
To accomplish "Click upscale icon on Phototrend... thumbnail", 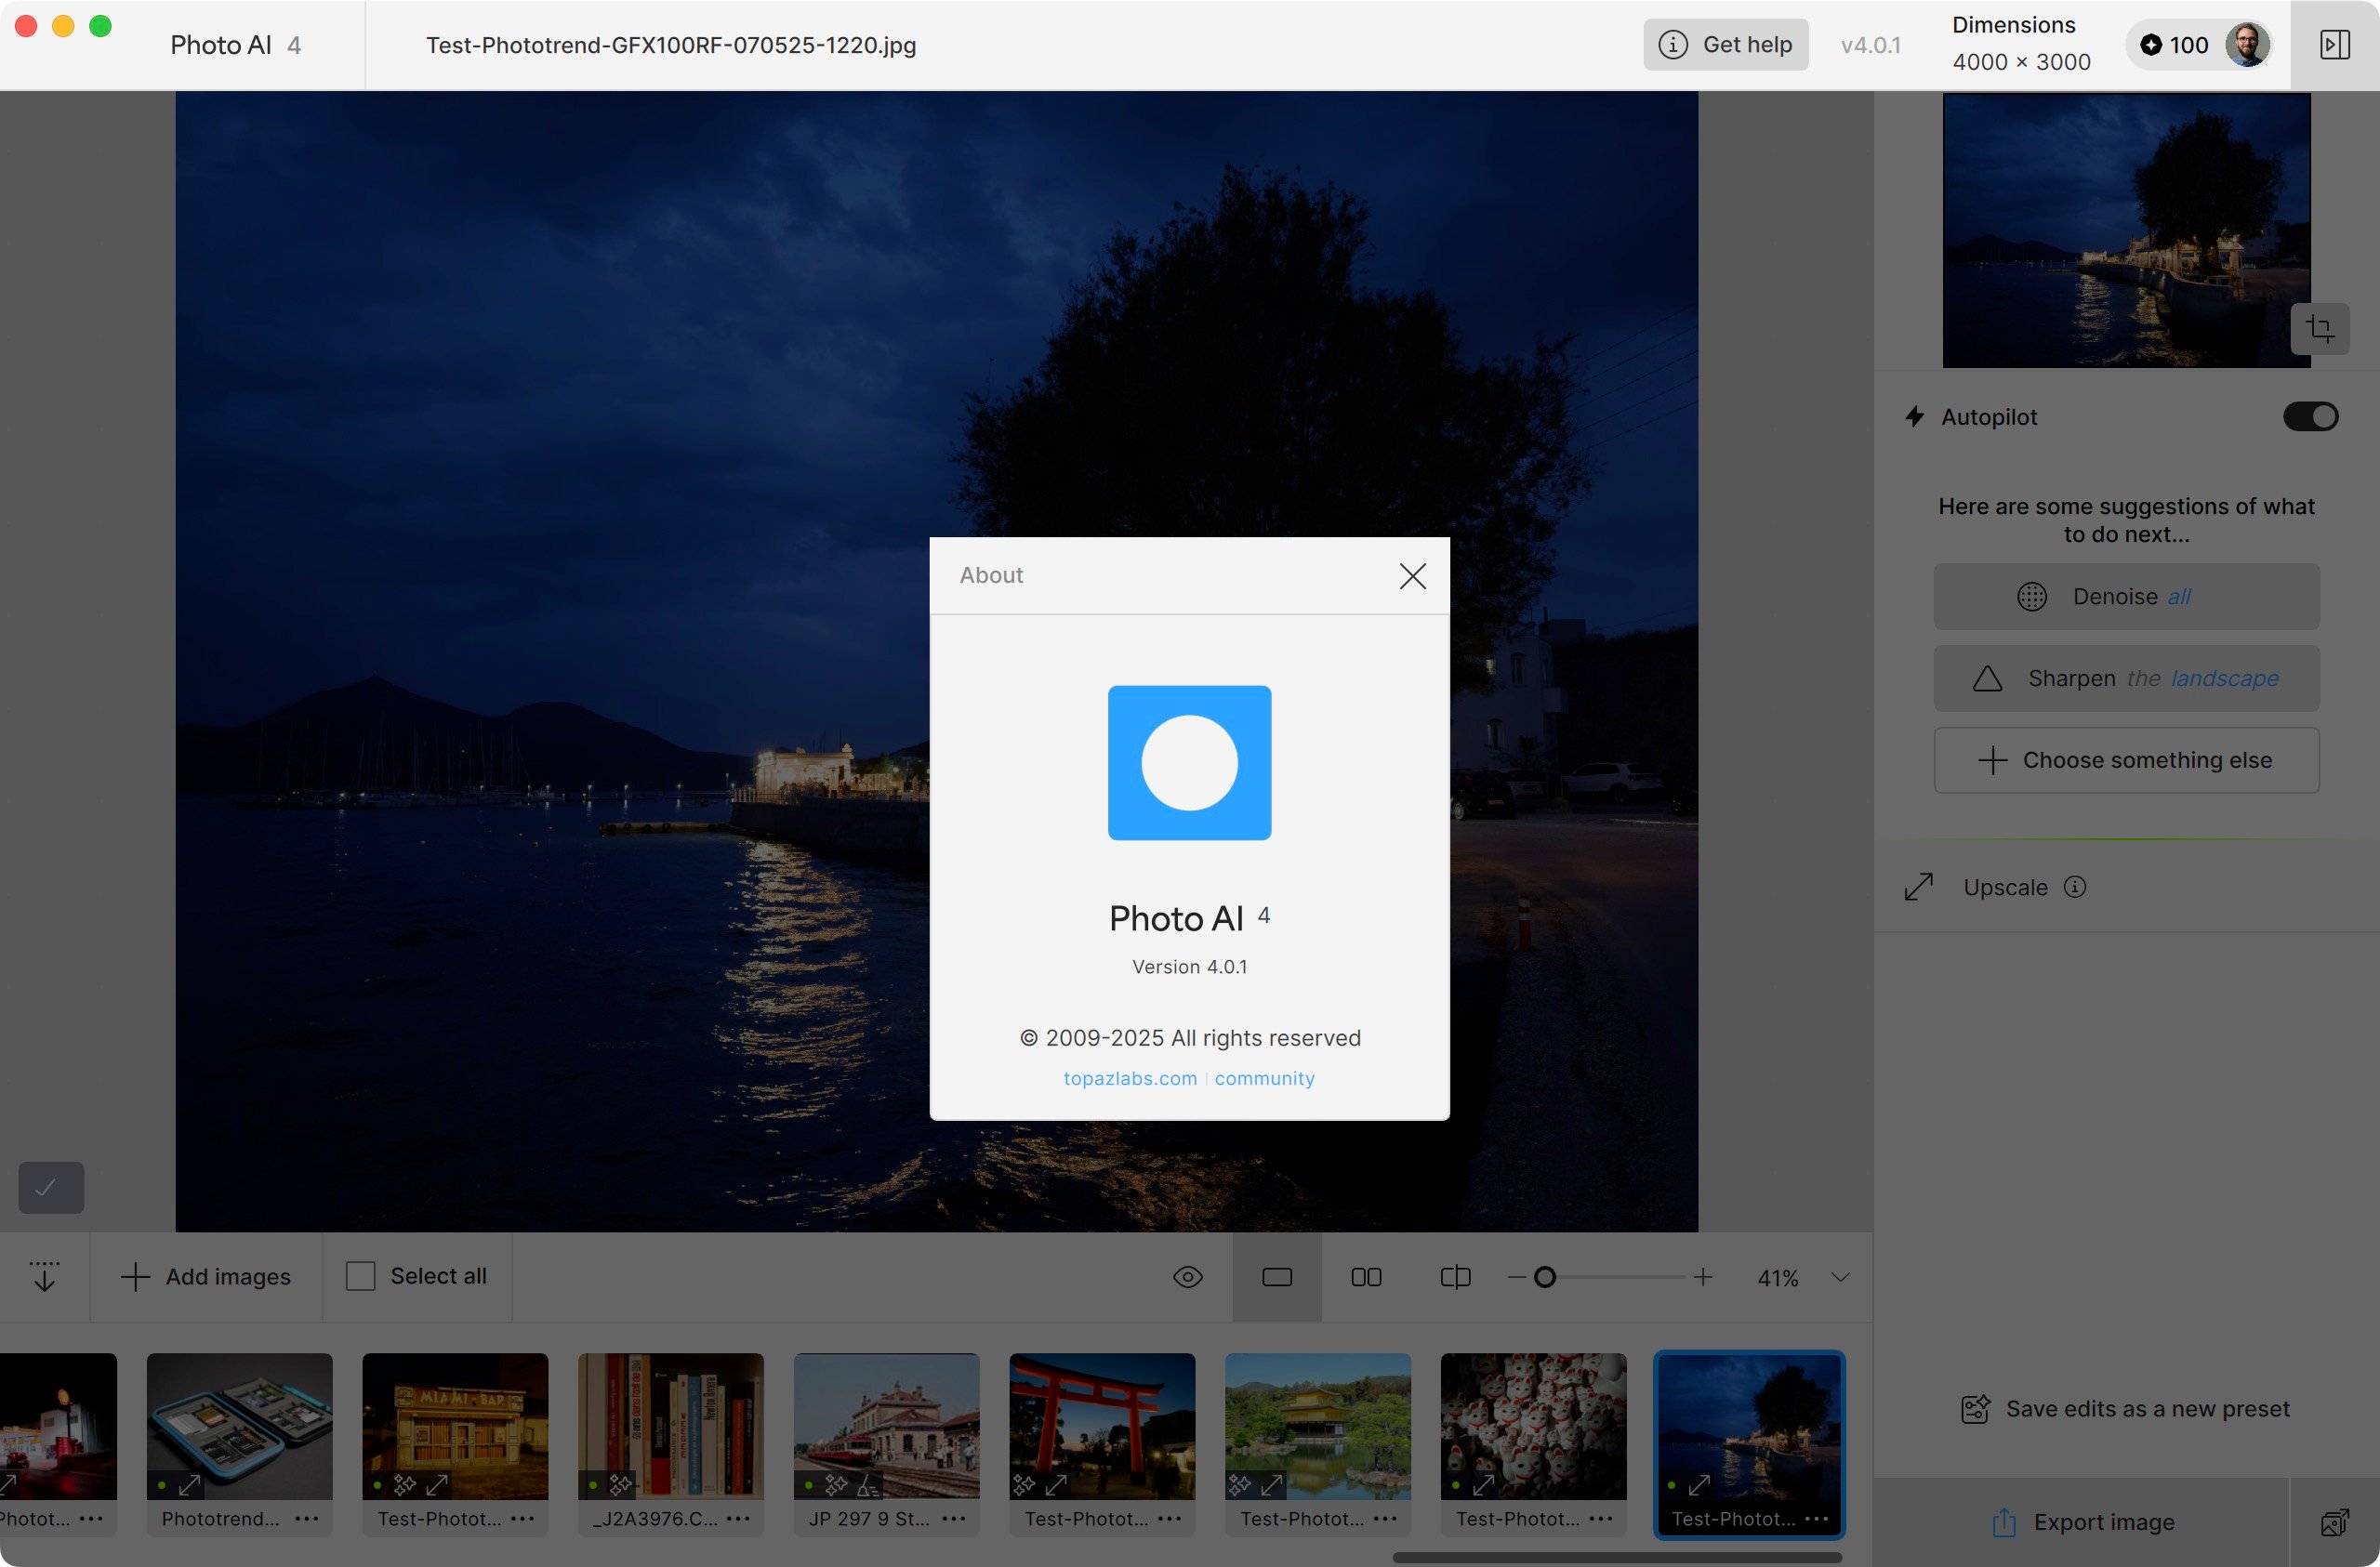I will point(189,1485).
